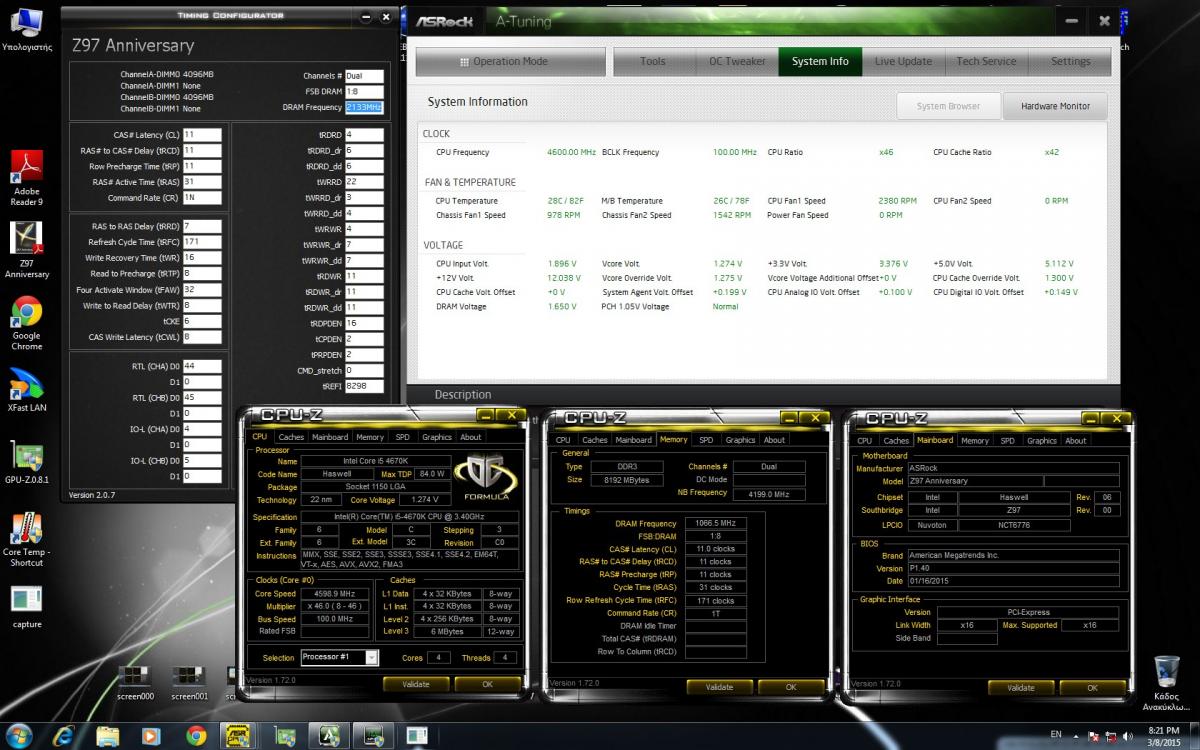
Task: Open About tab in the CPU-Z Memory-tab window
Action: tap(774, 440)
